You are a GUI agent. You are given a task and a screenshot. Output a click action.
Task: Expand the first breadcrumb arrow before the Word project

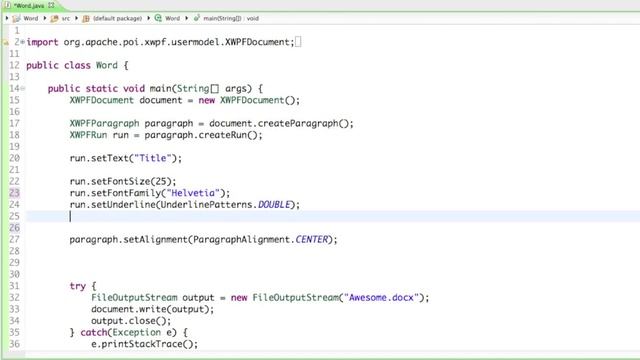[x=7, y=18]
